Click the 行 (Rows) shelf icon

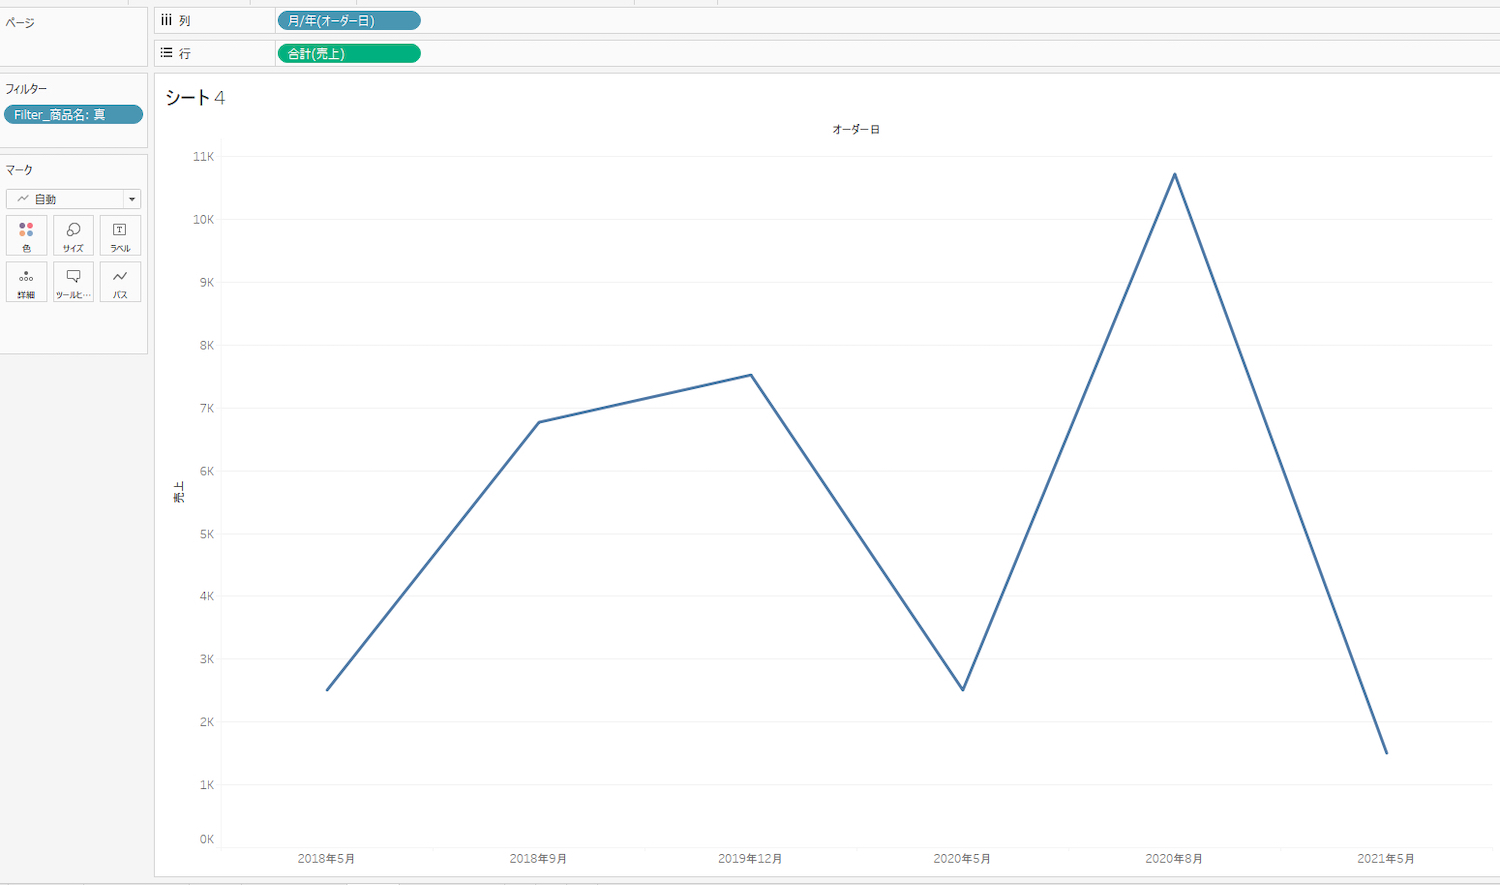pos(167,53)
